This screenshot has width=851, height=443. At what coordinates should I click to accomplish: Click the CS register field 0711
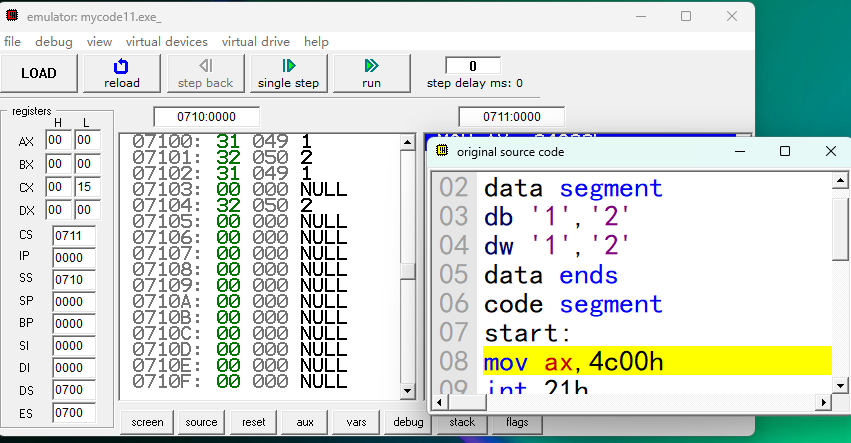74,236
